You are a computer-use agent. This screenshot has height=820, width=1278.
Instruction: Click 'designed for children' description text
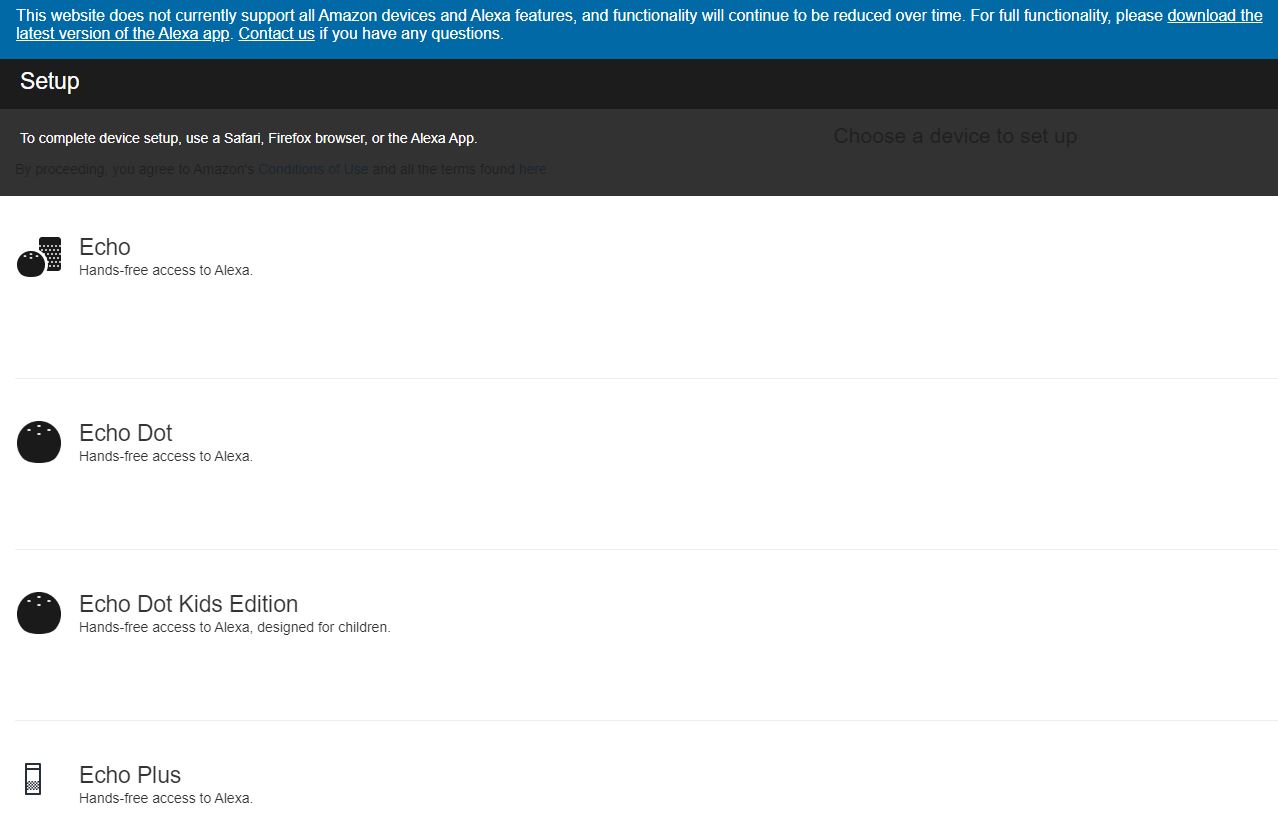[x=235, y=628]
